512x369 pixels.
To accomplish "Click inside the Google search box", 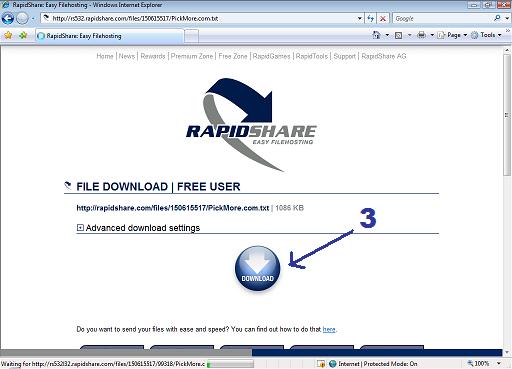I will coord(442,18).
